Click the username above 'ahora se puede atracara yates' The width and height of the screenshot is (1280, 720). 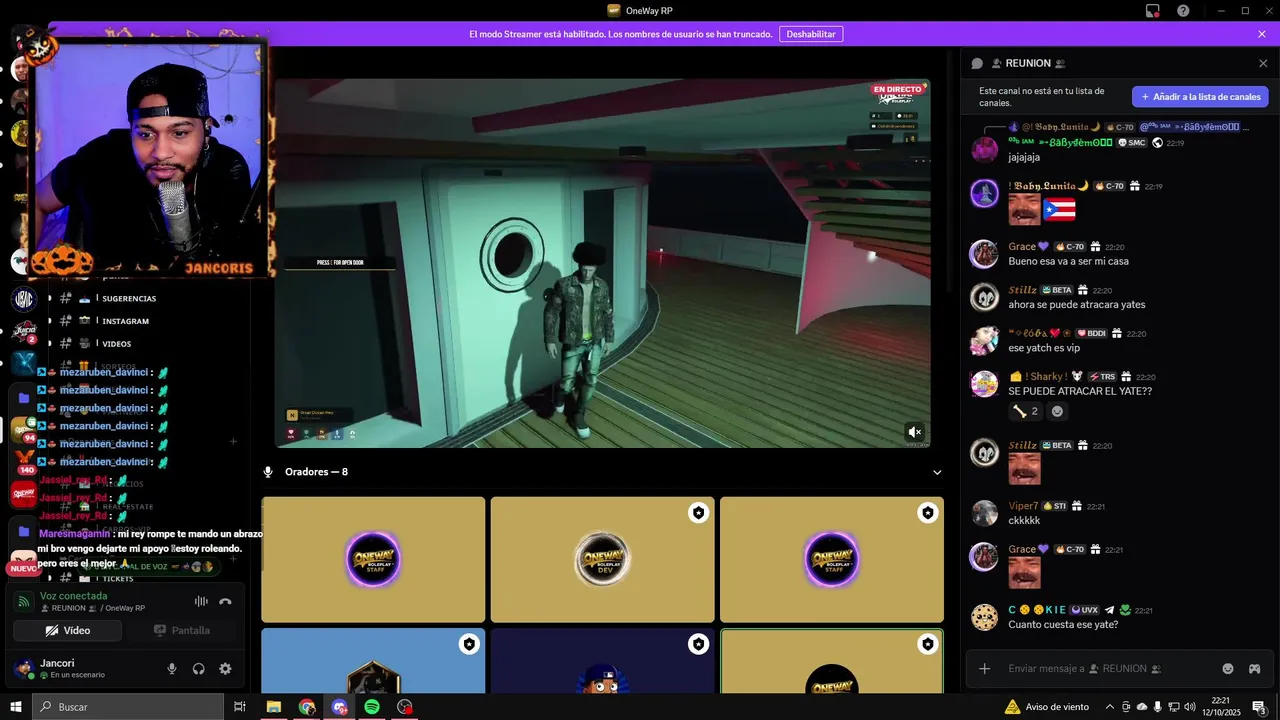[1022, 290]
